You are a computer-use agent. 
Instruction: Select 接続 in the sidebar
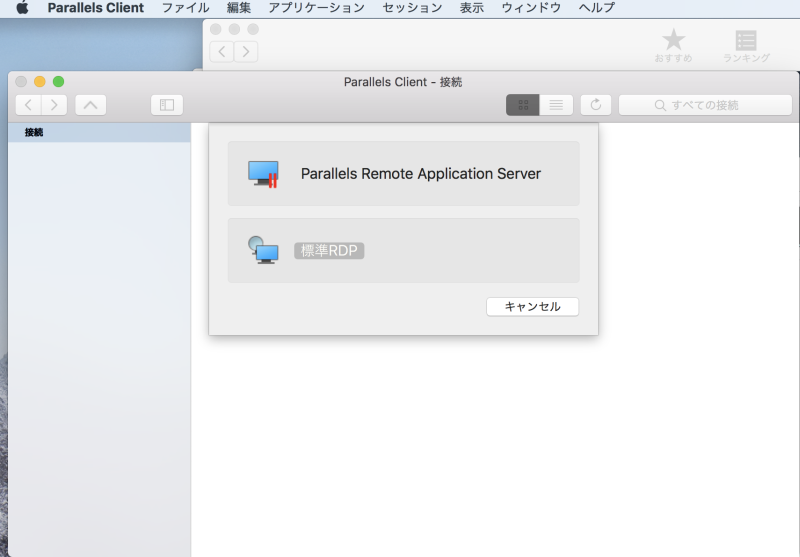pos(99,133)
